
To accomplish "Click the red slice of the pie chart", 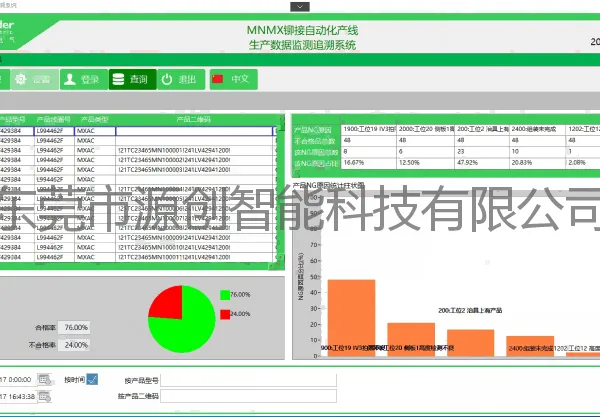I will click(168, 304).
